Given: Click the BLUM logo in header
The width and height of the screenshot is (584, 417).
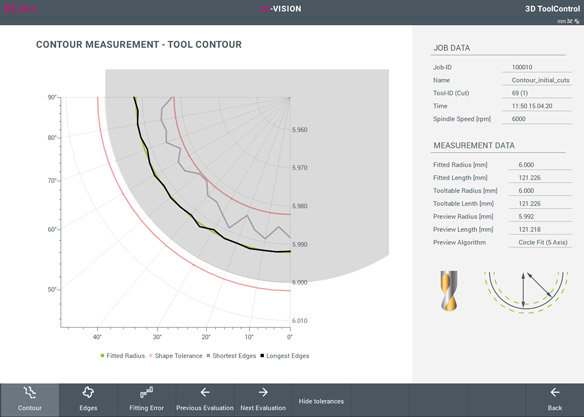Looking at the screenshot, I should (x=20, y=9).
